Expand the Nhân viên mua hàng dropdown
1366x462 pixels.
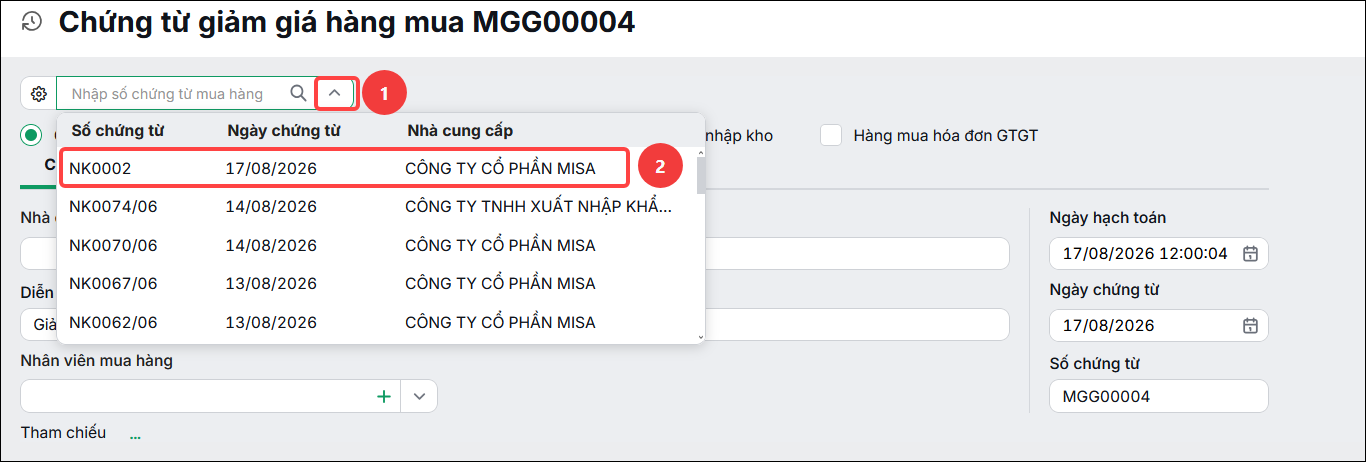(x=419, y=396)
